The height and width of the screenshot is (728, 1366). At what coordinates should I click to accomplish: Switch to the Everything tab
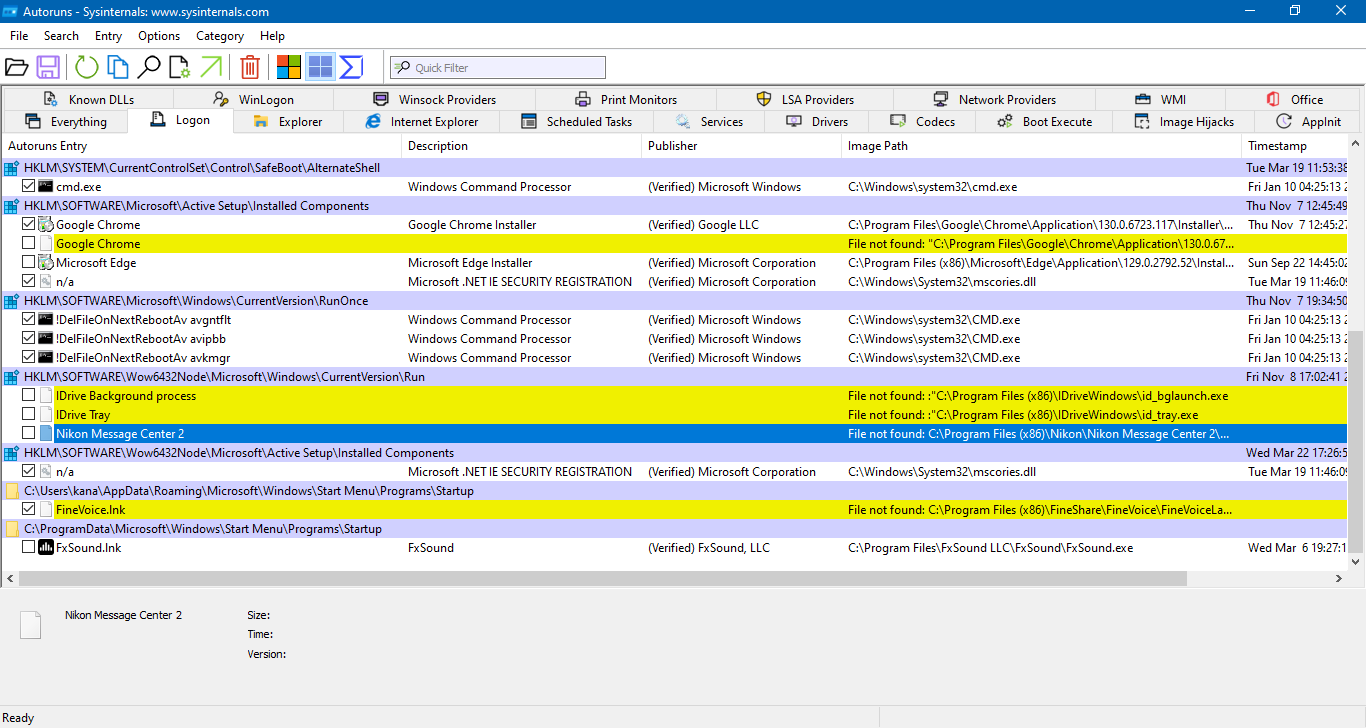(65, 122)
